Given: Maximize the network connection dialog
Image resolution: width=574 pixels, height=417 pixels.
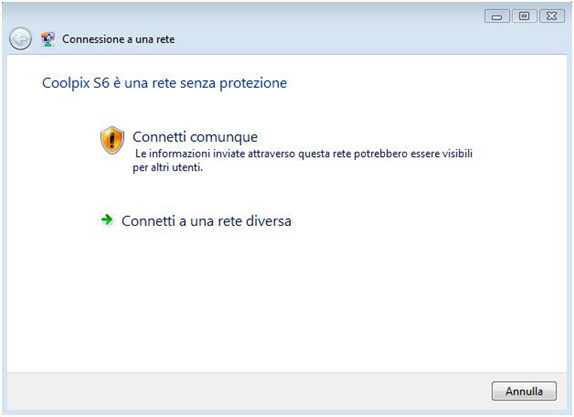Looking at the screenshot, I should (524, 16).
